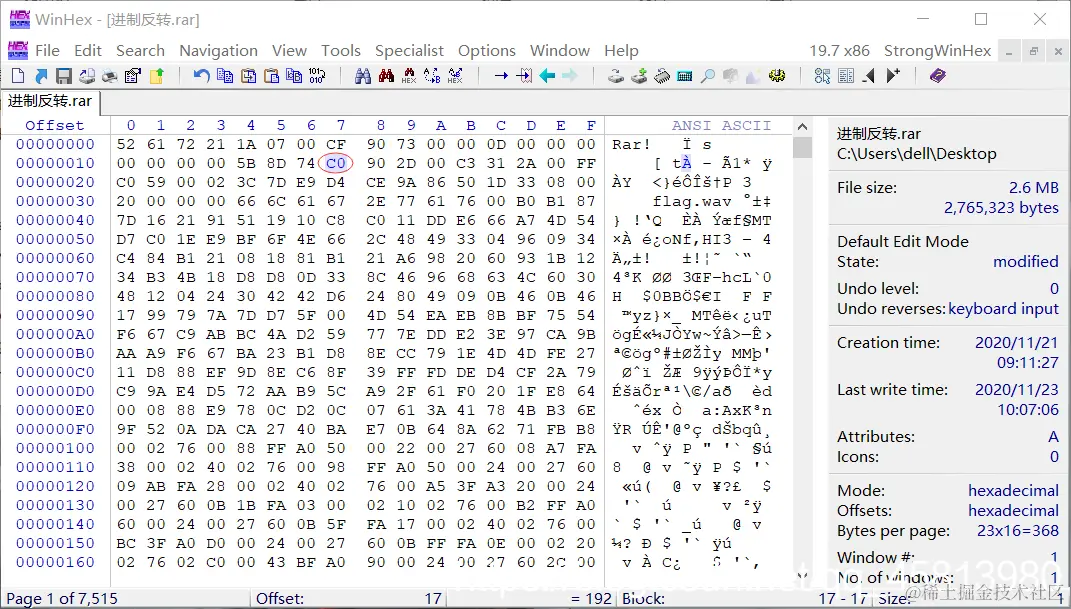Click 'keyboard input' undo reverses value
Screen dimensions: 1071x609
tap(1003, 309)
